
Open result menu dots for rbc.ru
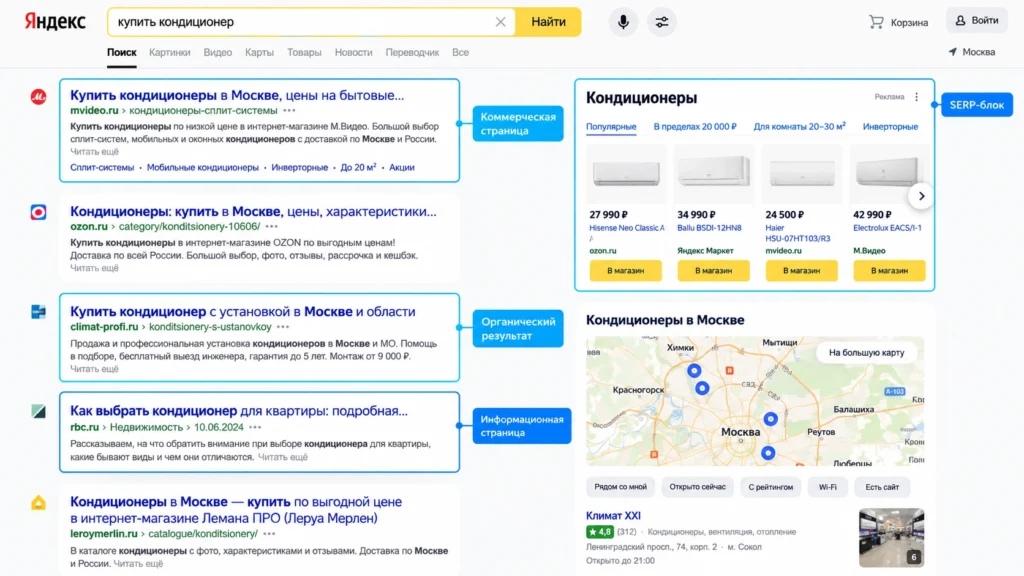255,427
